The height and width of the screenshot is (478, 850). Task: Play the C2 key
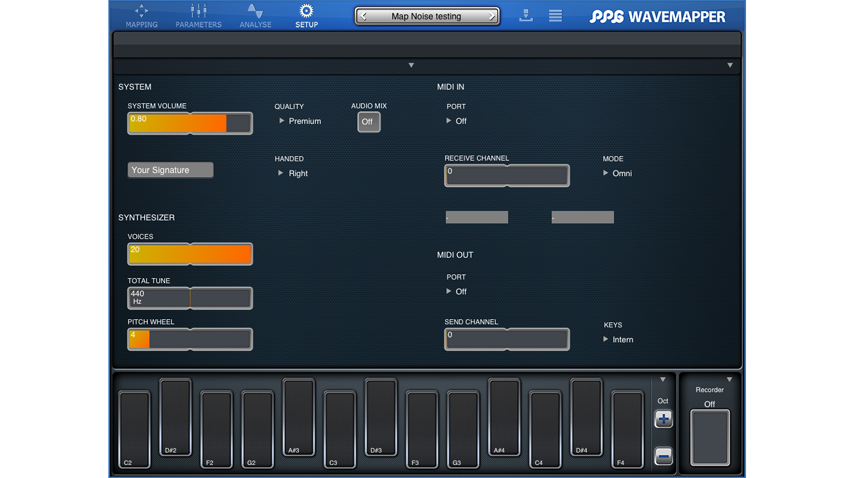coord(134,429)
